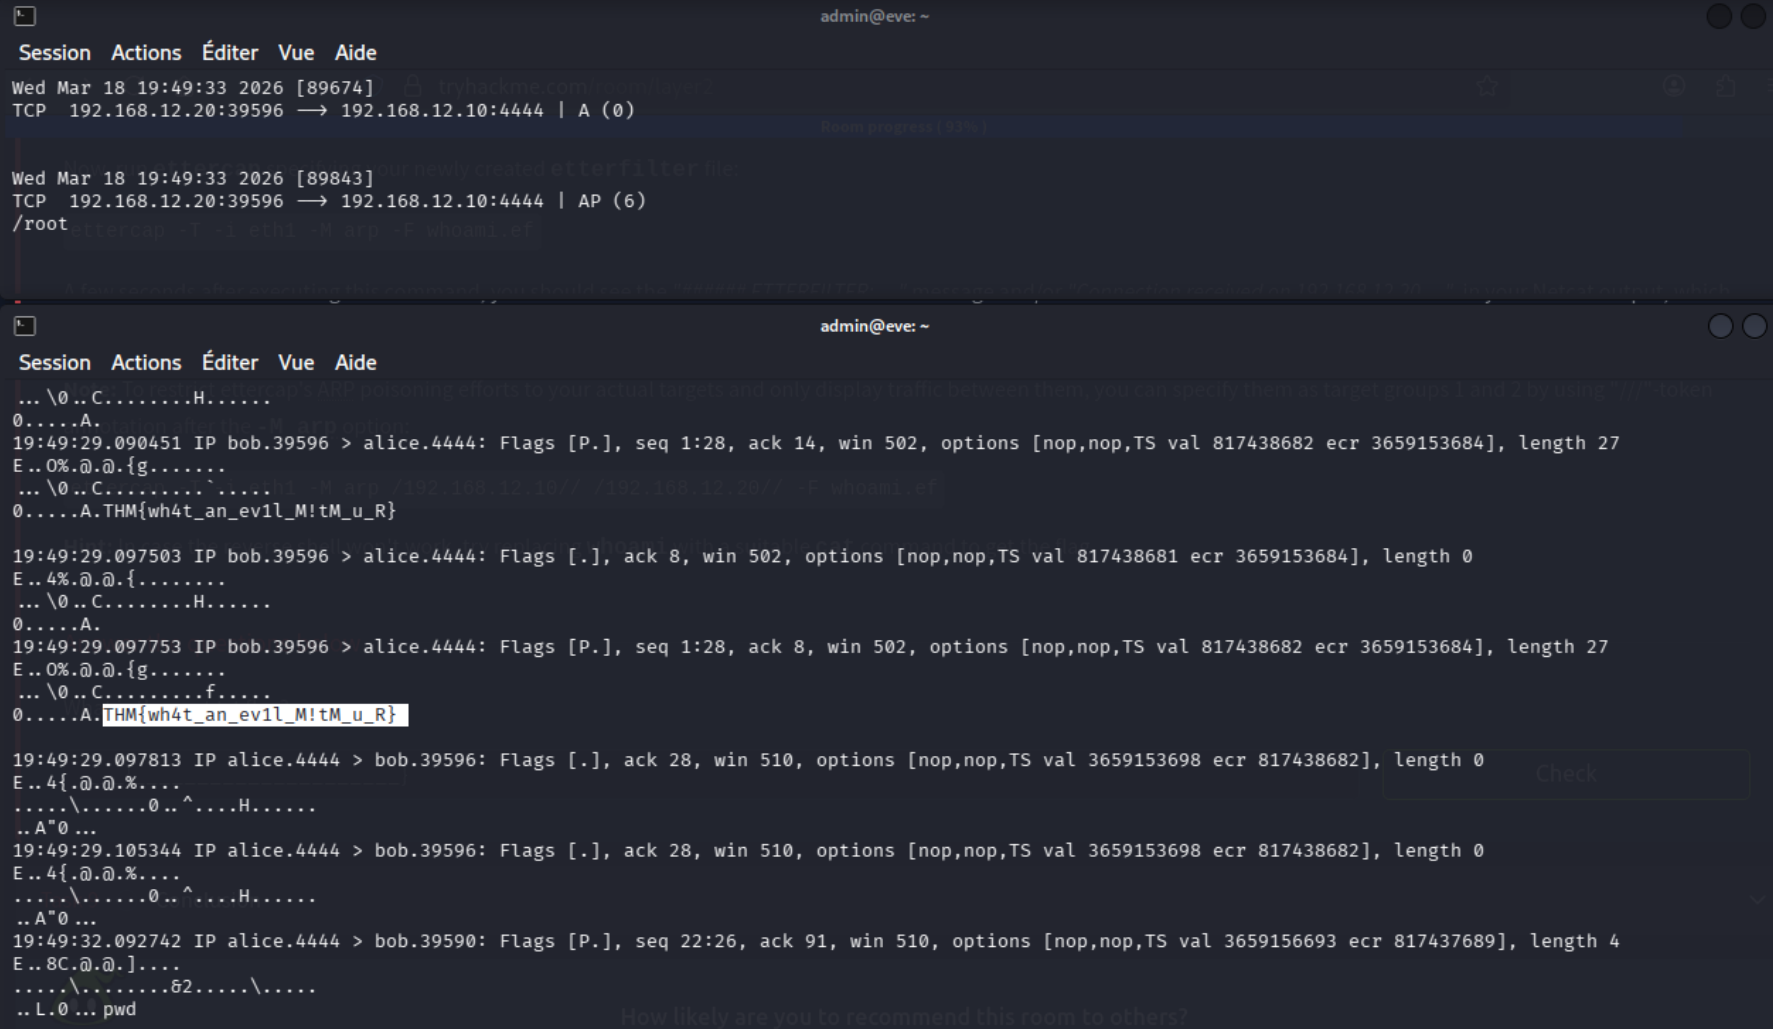Click the terminal icon in the upper window's title bar

[x=25, y=16]
